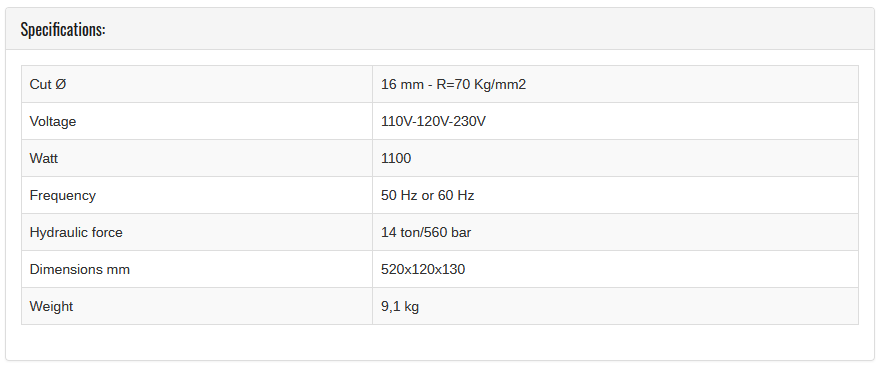Select the Cut Ø label cell

pos(197,84)
